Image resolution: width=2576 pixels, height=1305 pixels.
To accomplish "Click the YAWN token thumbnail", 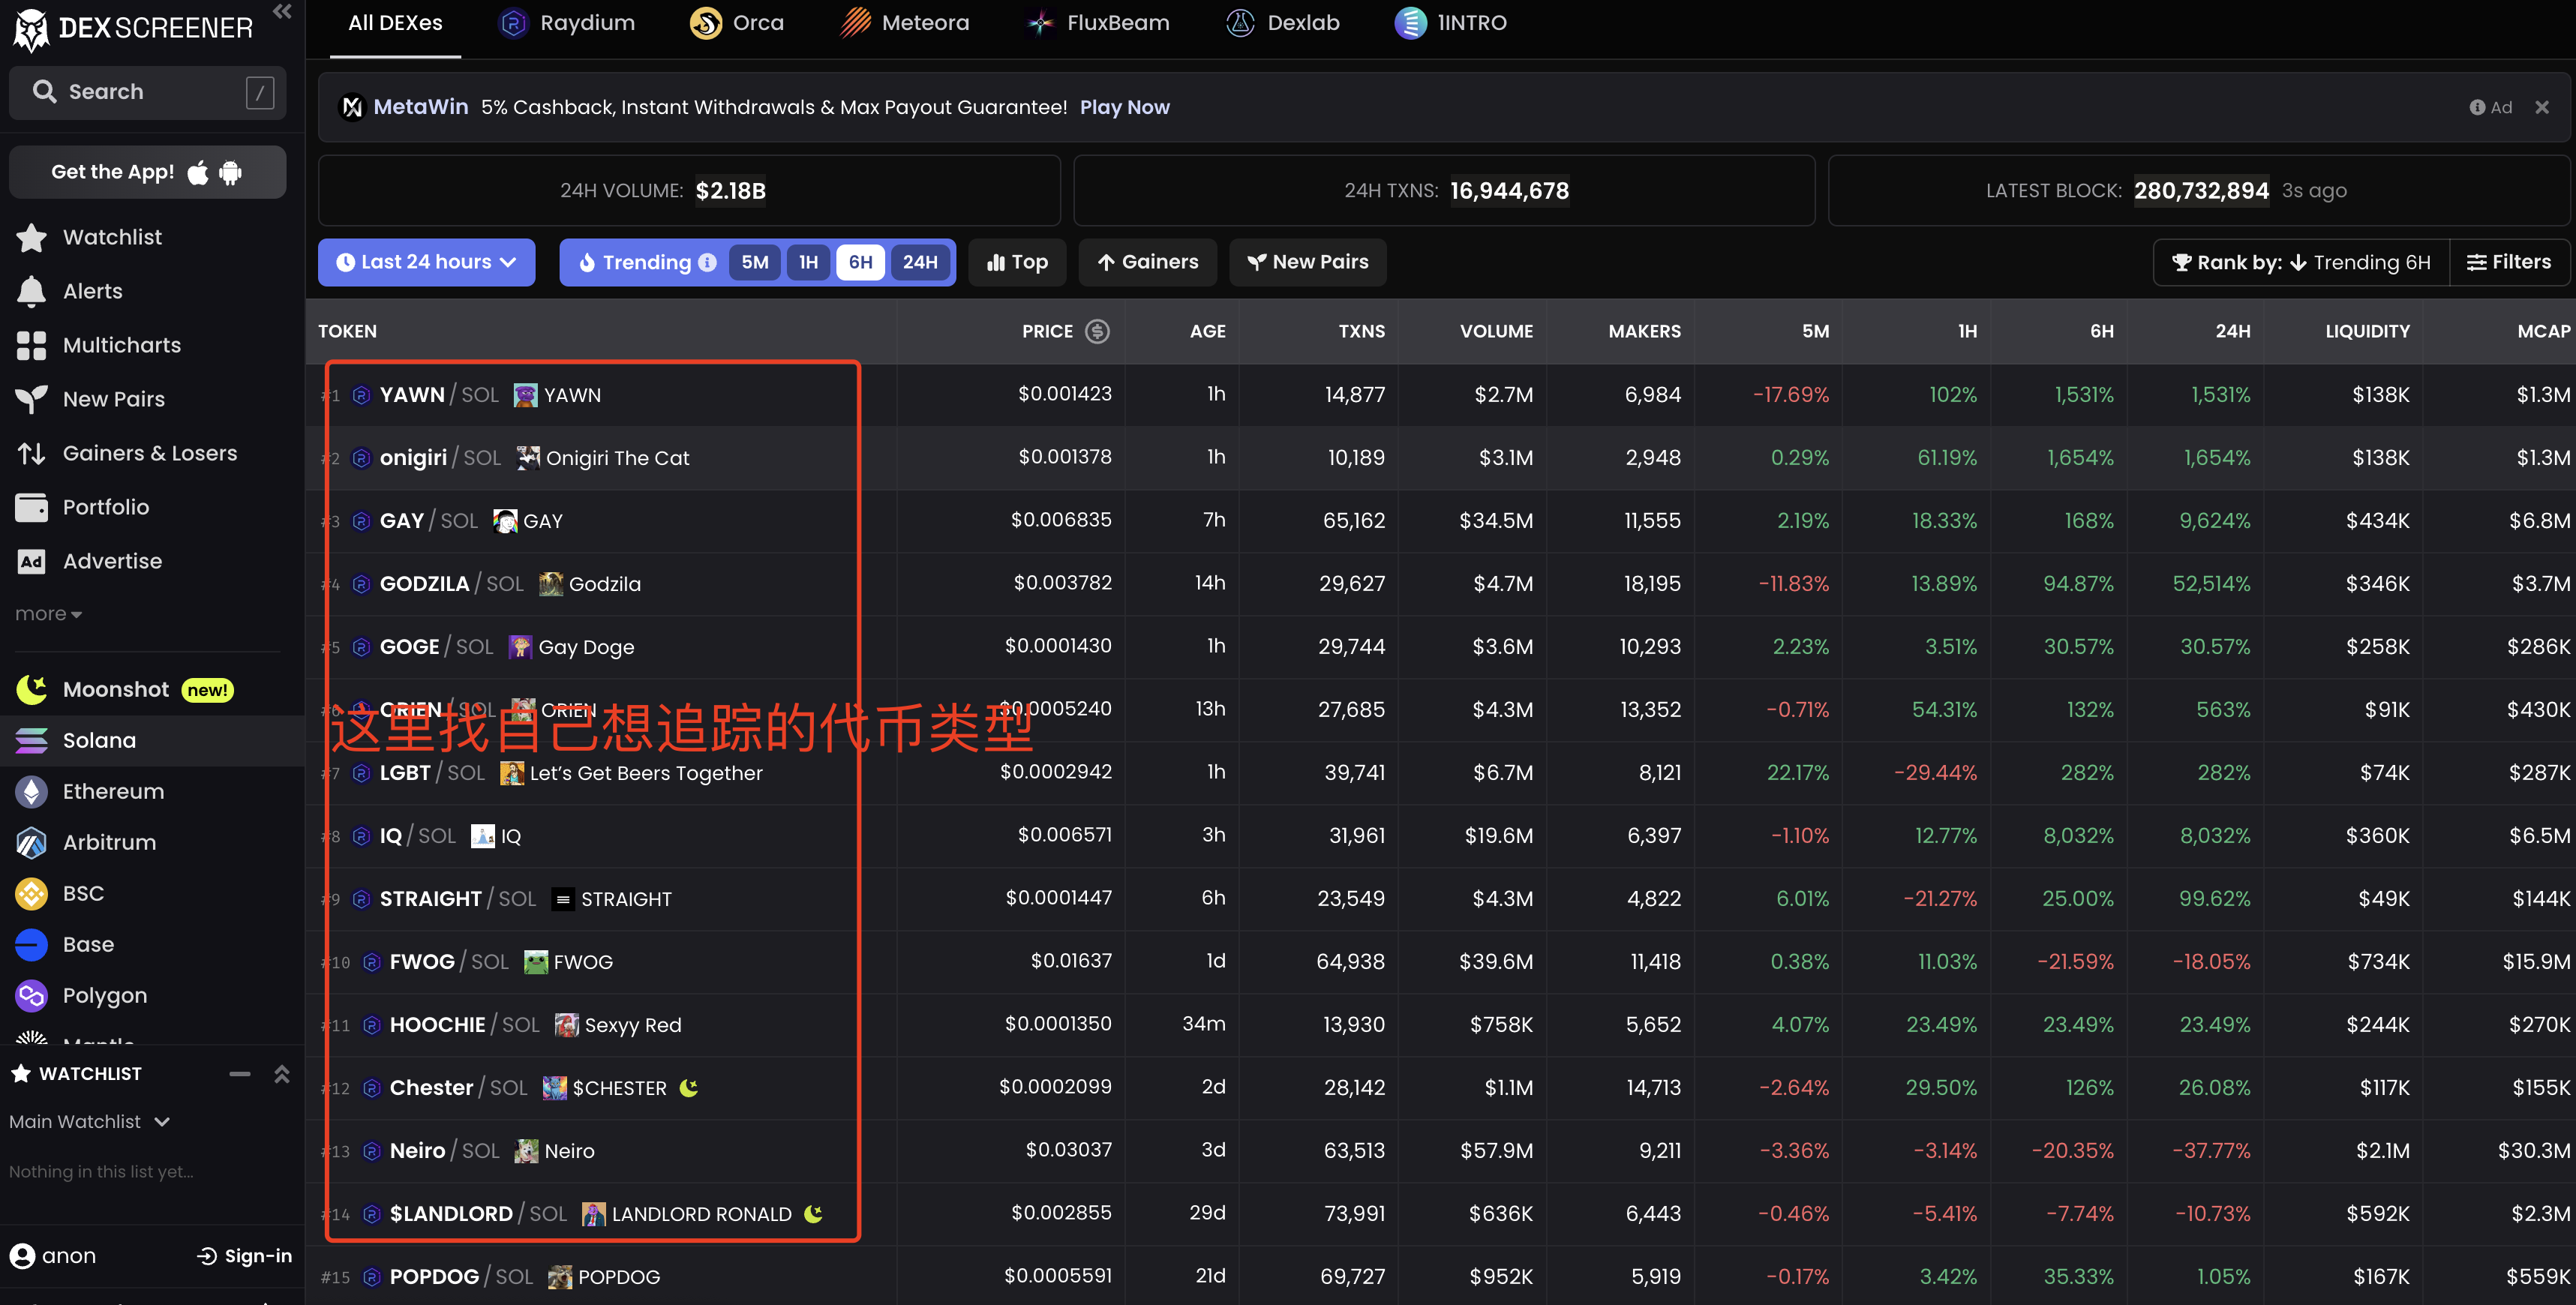I will [x=525, y=395].
